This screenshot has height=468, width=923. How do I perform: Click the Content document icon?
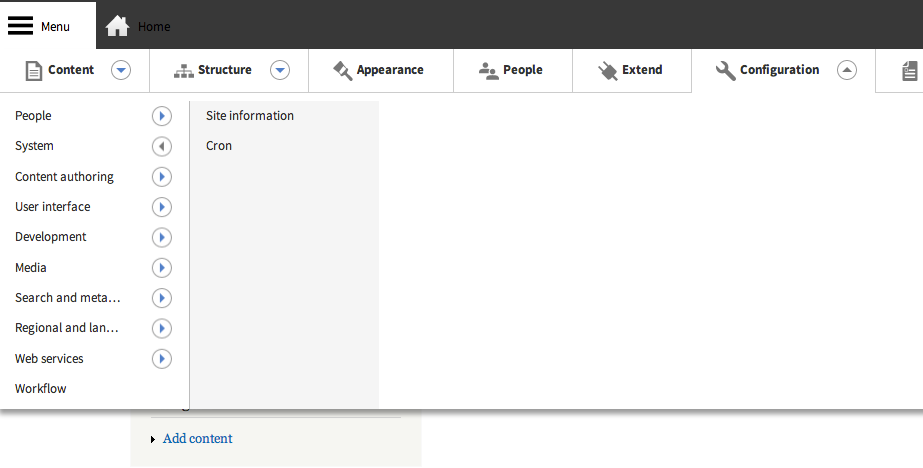click(34, 71)
